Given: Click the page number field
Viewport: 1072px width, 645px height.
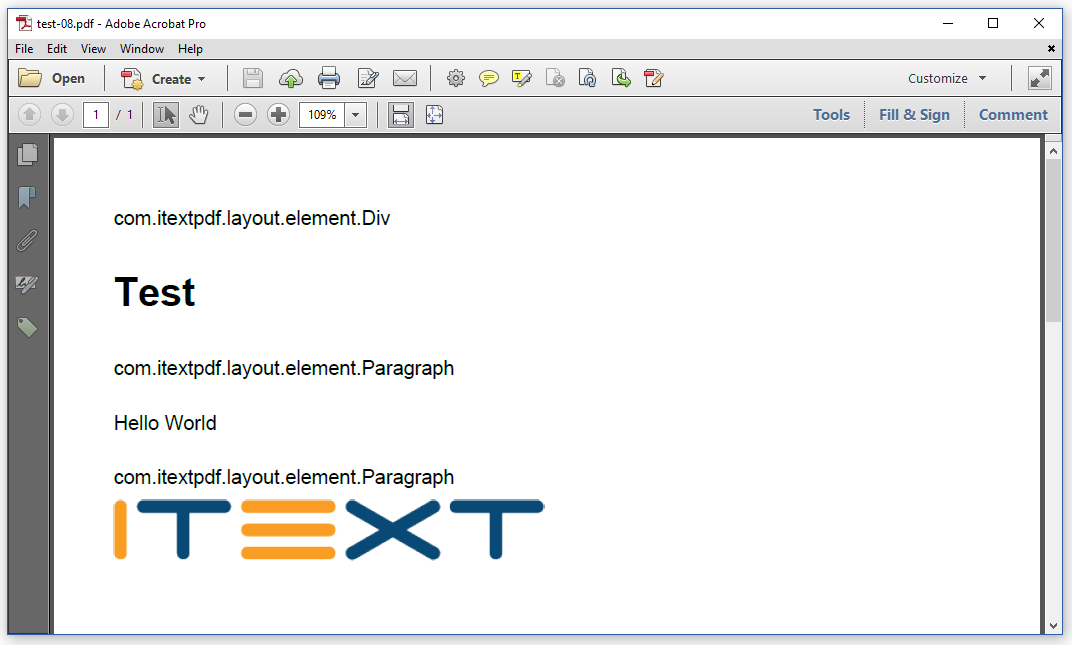Looking at the screenshot, I should coord(96,115).
